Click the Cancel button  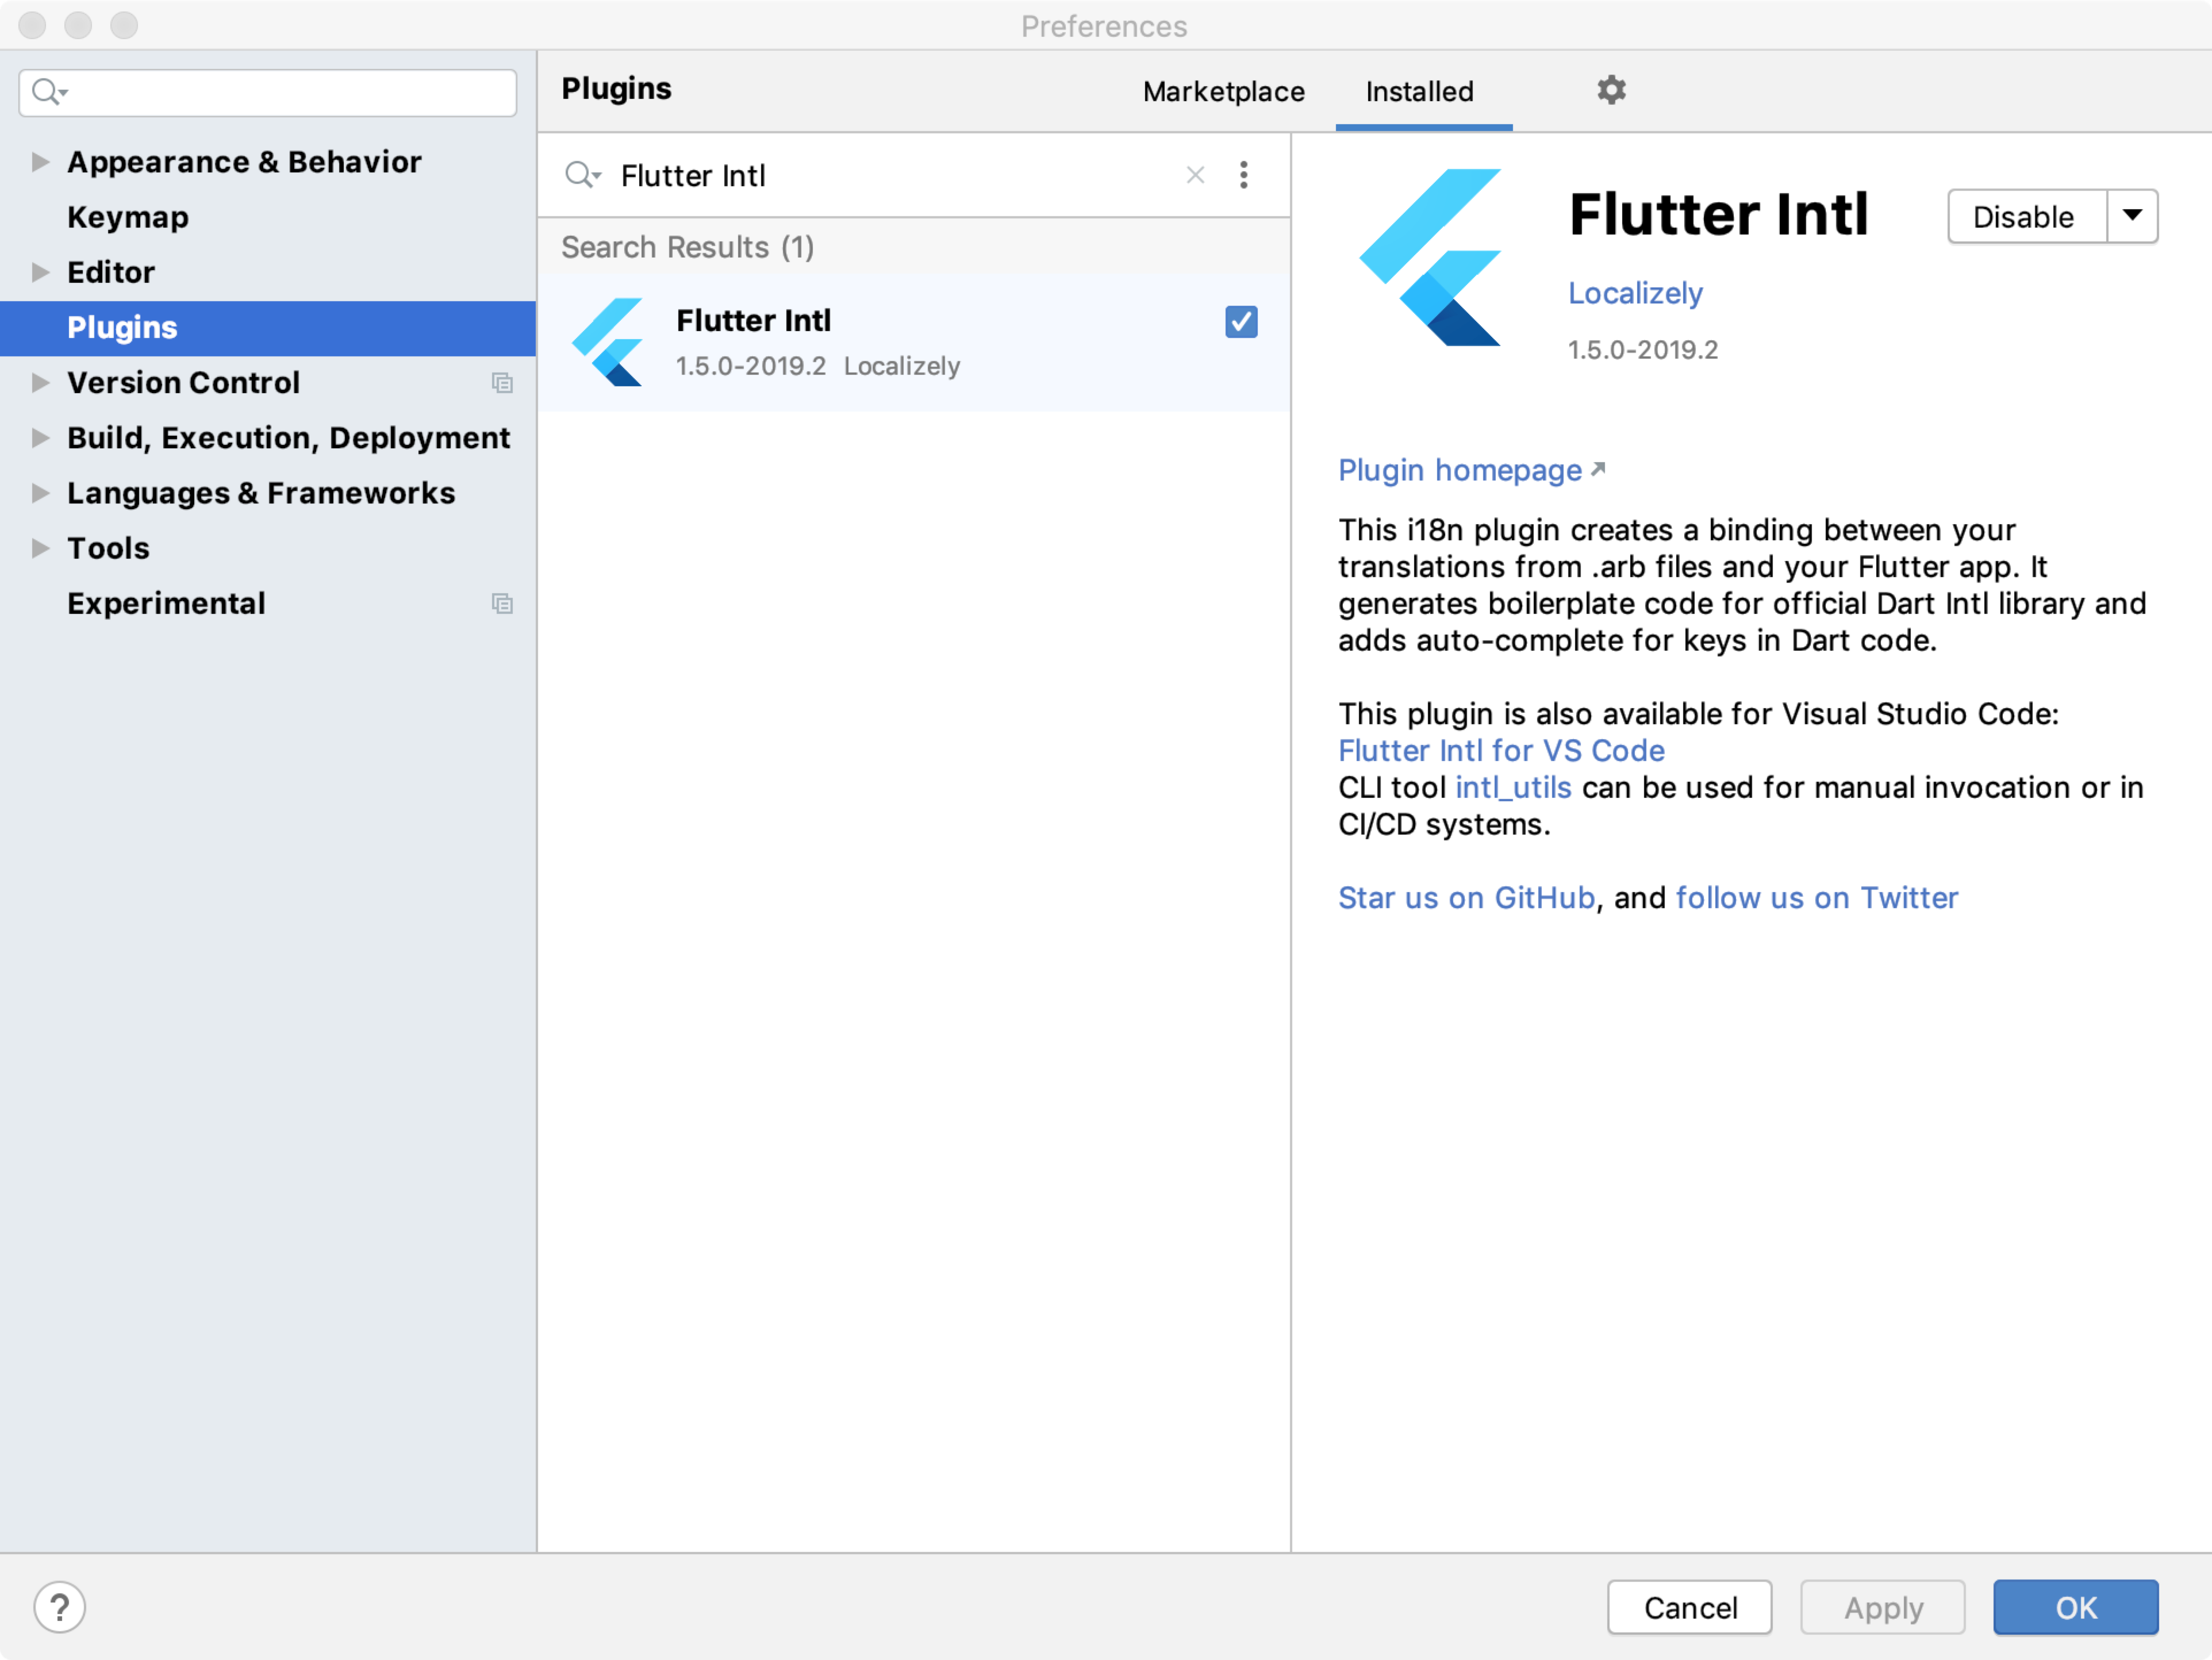[x=1689, y=1608]
